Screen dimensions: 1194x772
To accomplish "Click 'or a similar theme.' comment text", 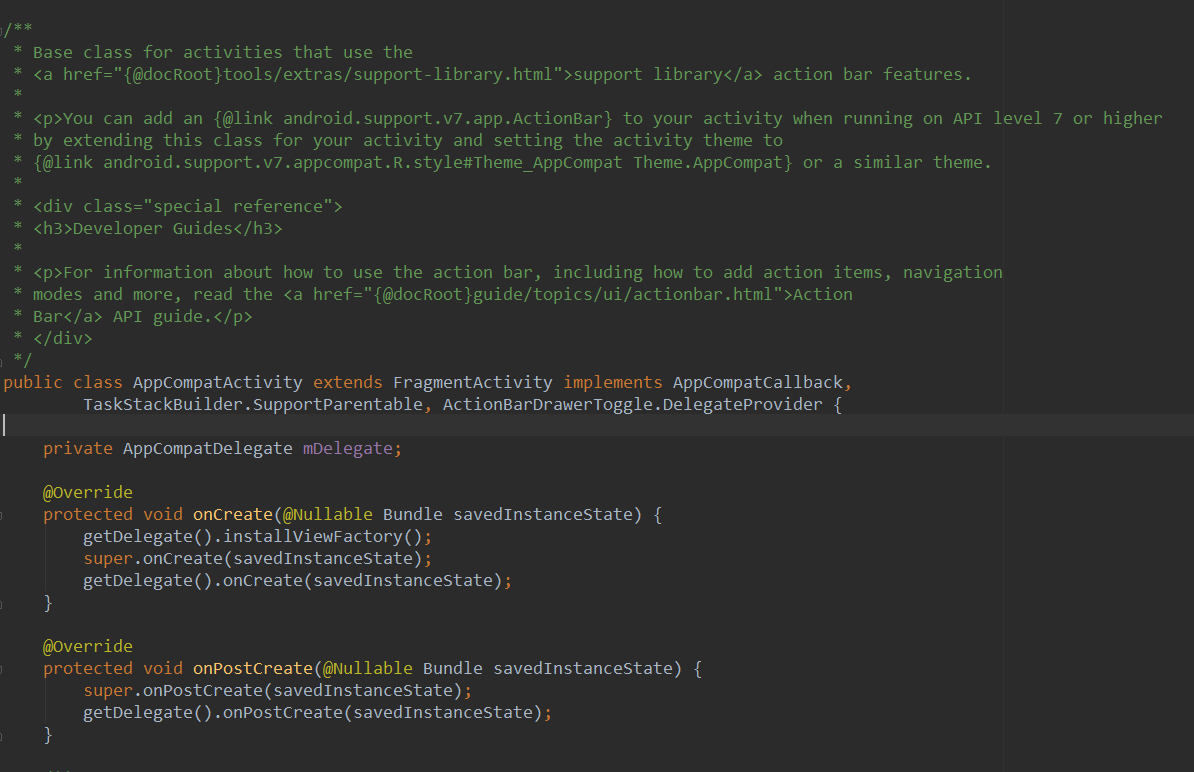I will (898, 163).
